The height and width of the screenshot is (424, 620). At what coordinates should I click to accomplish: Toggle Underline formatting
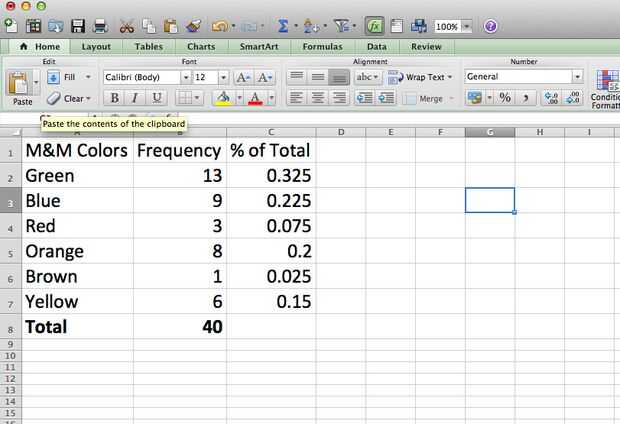pyautogui.click(x=157, y=98)
